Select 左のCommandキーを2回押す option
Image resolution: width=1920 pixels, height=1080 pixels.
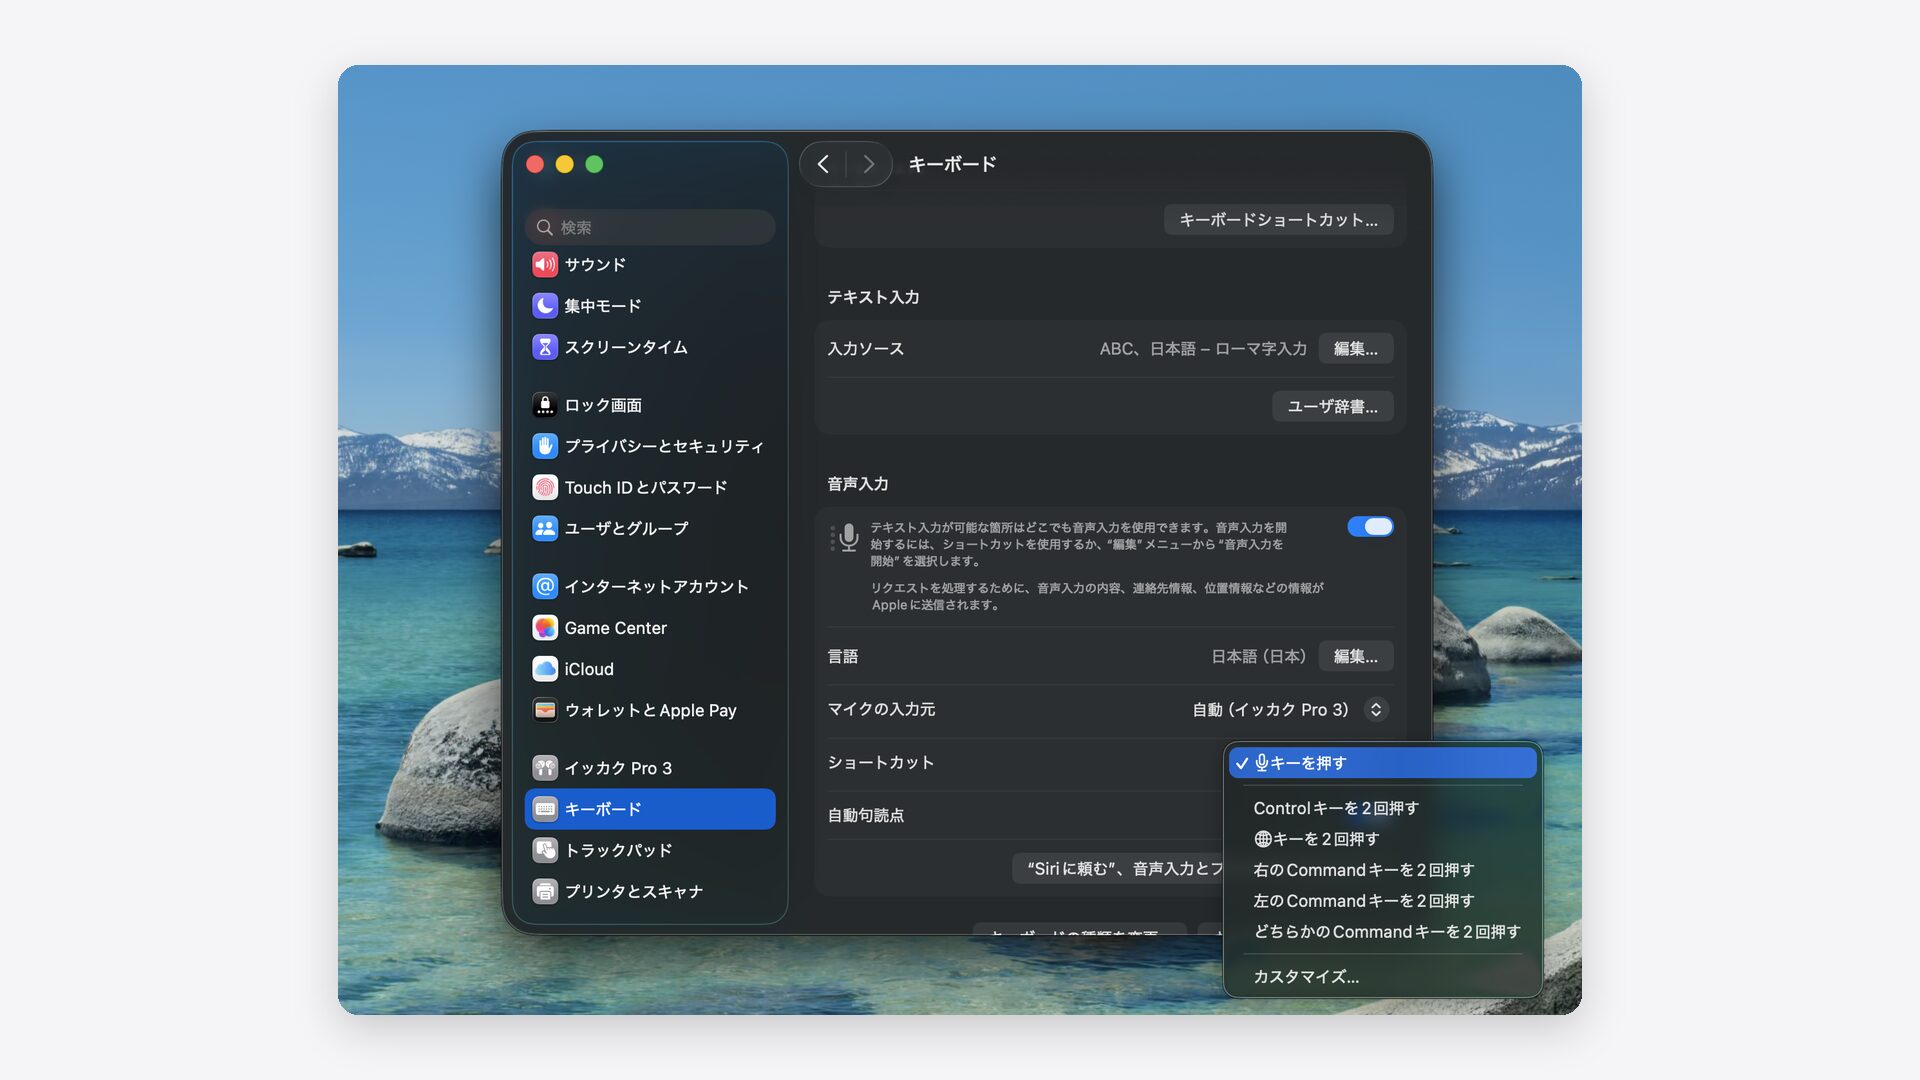pyautogui.click(x=1382, y=901)
